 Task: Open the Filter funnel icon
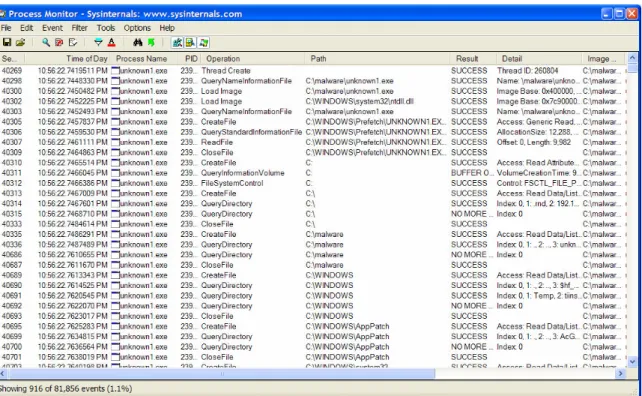coord(98,42)
